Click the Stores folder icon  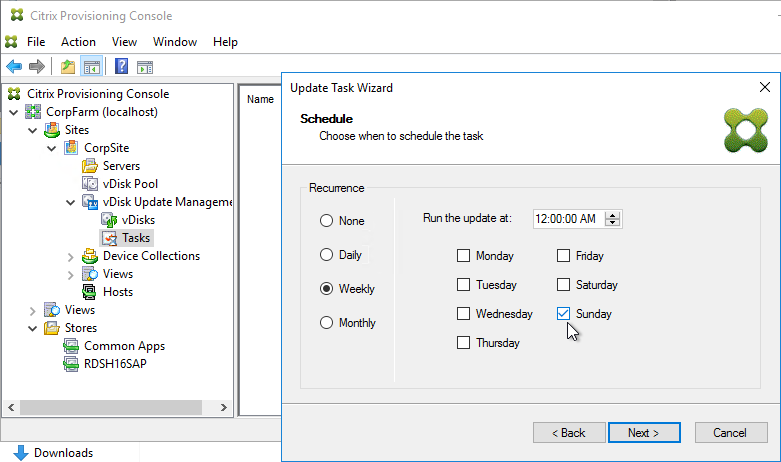coord(52,328)
